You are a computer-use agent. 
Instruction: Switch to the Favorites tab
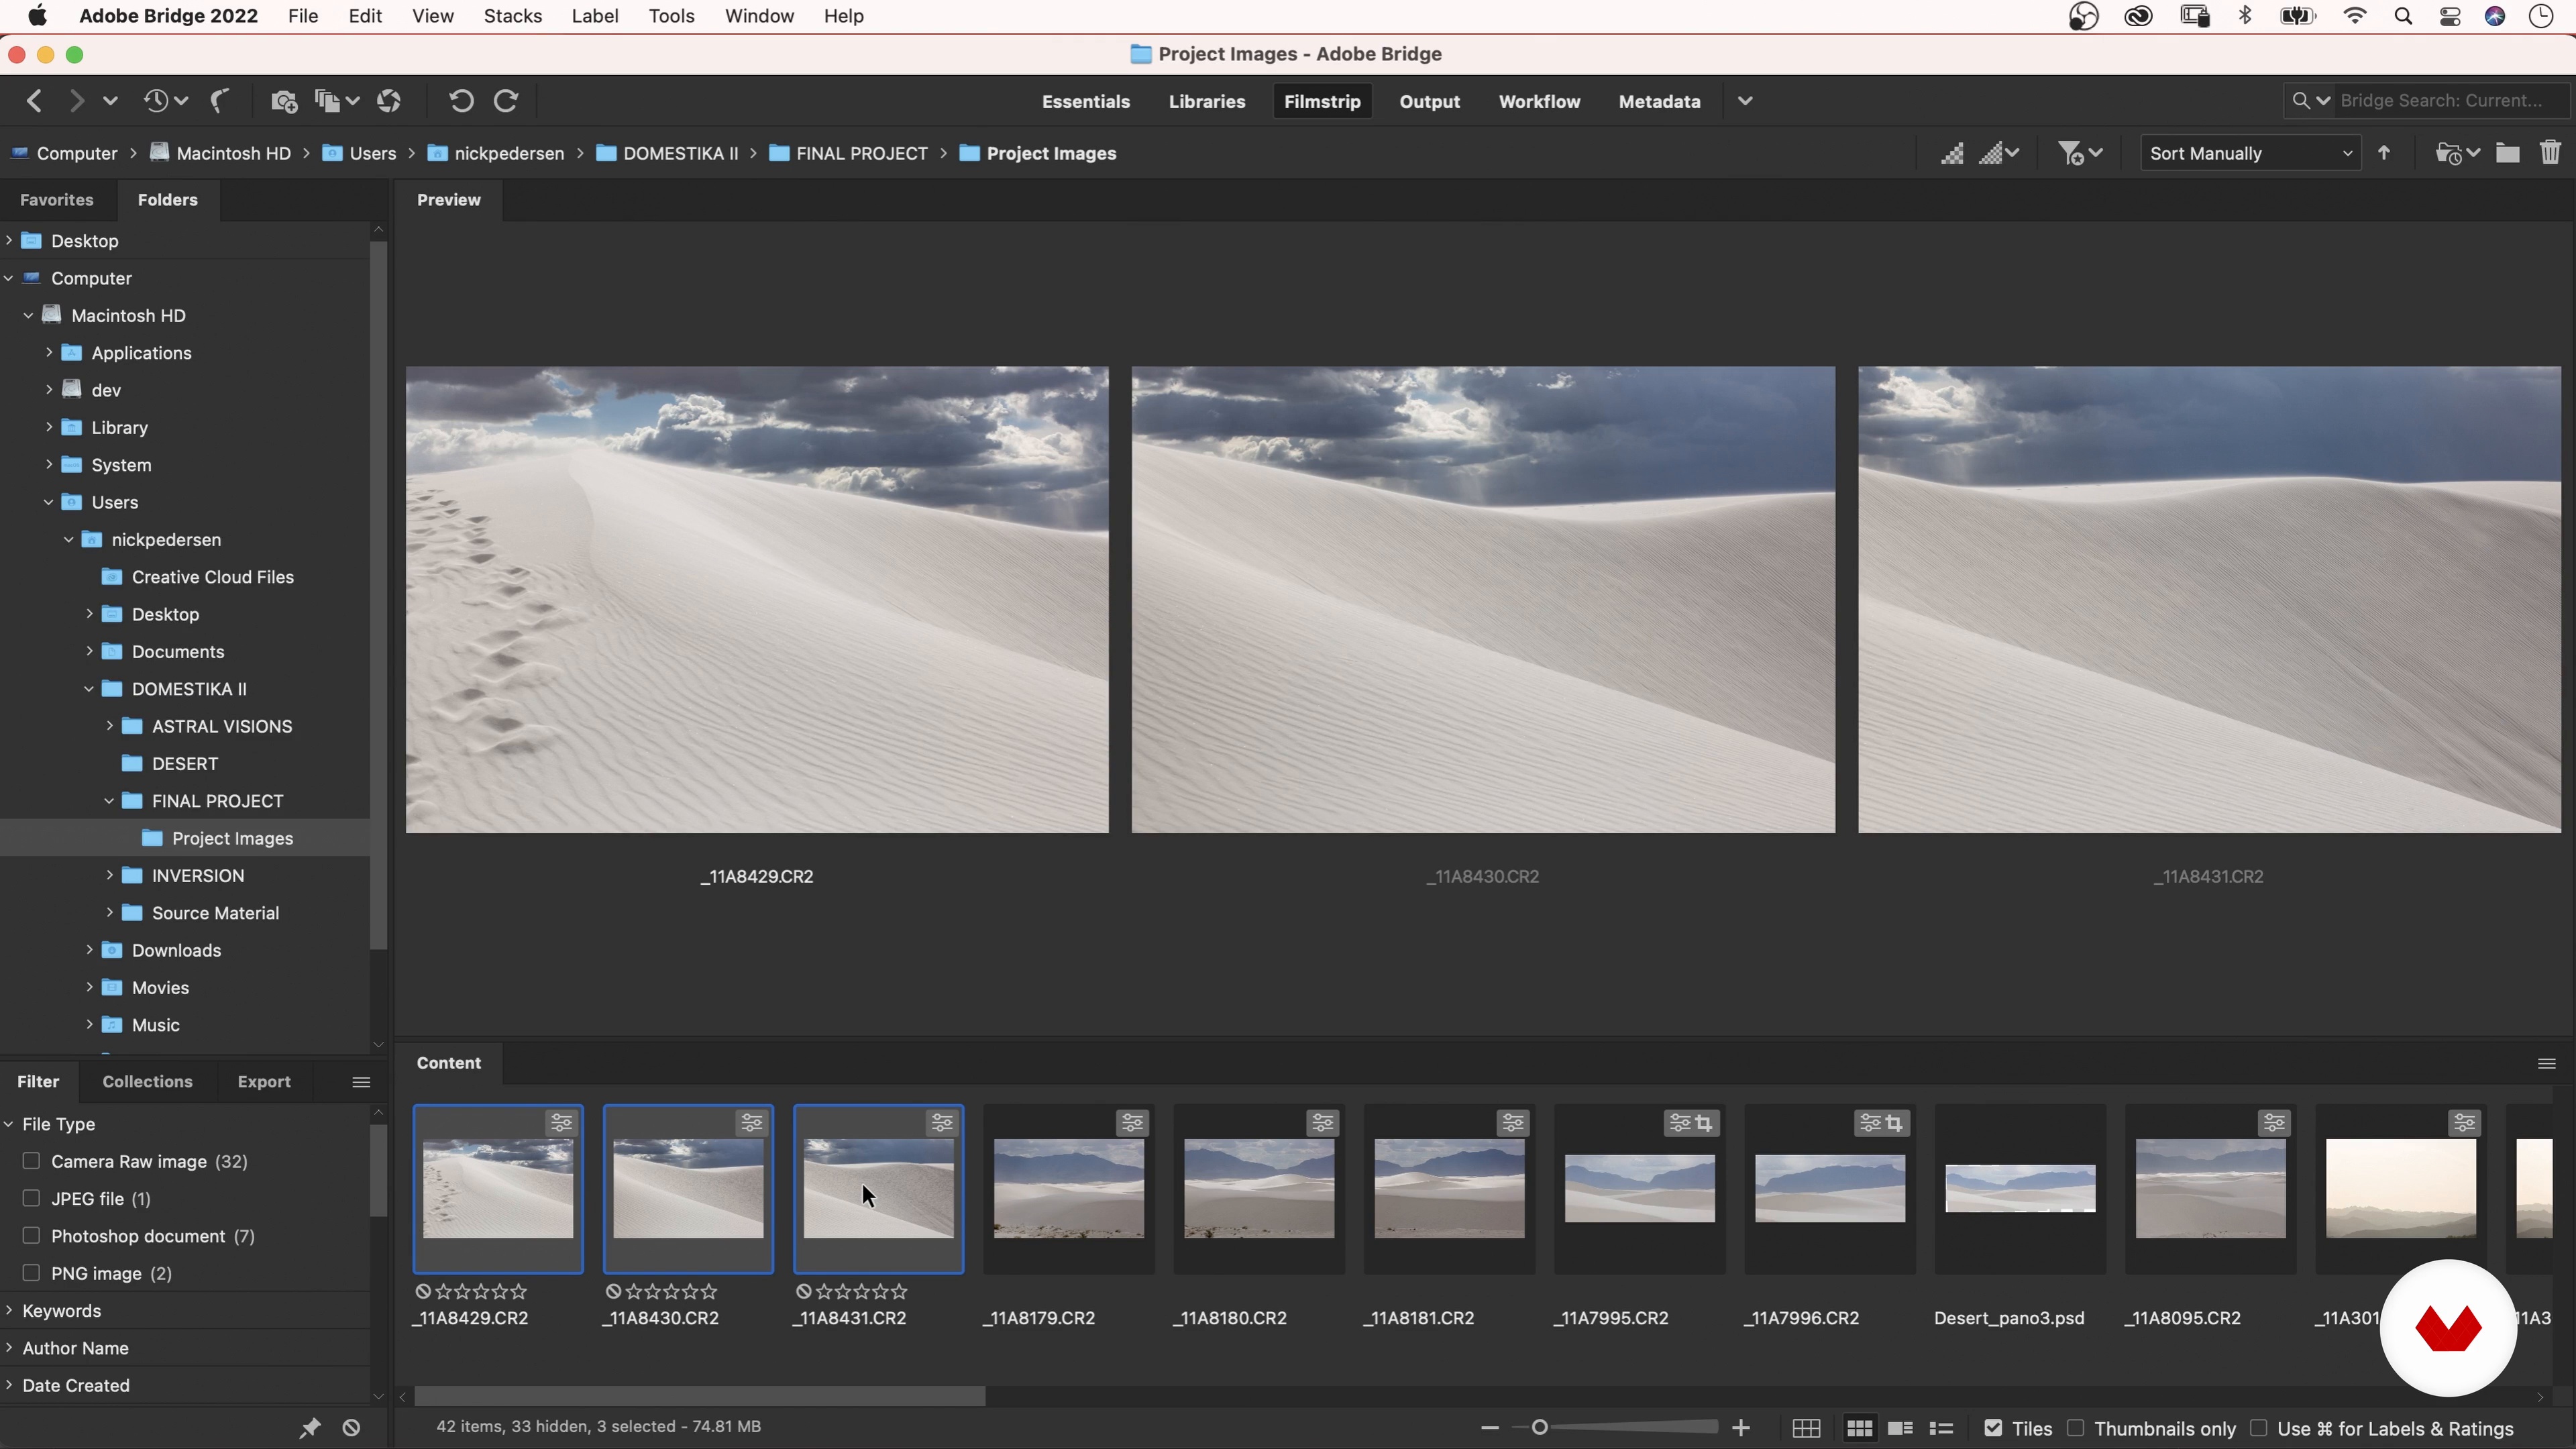pyautogui.click(x=57, y=199)
